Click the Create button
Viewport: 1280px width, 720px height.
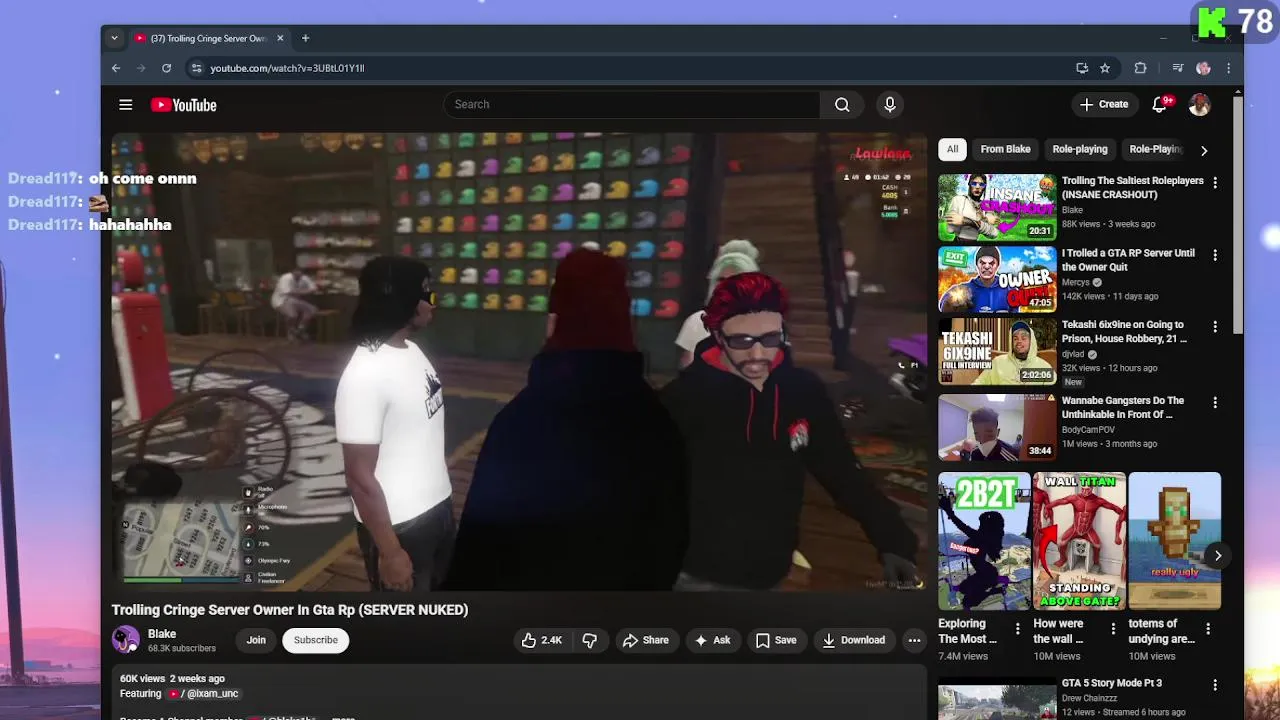(x=1104, y=104)
